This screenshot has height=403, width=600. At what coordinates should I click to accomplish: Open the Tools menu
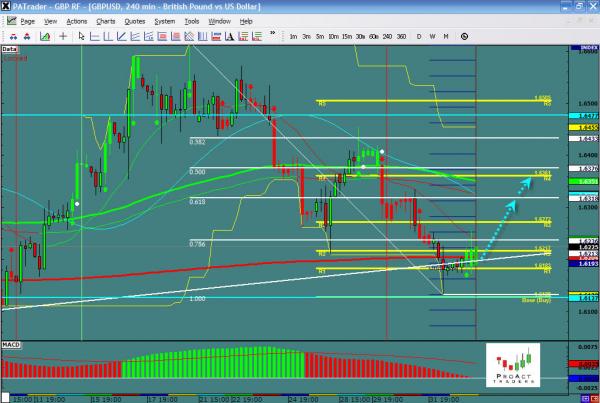click(193, 20)
